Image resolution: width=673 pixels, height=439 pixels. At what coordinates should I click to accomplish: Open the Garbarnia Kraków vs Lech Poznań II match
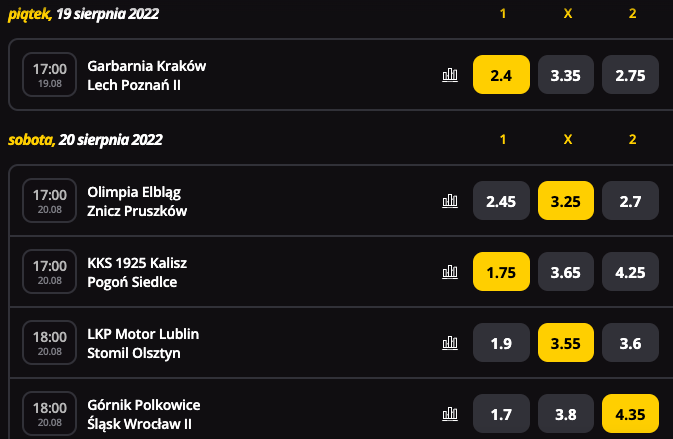[147, 76]
